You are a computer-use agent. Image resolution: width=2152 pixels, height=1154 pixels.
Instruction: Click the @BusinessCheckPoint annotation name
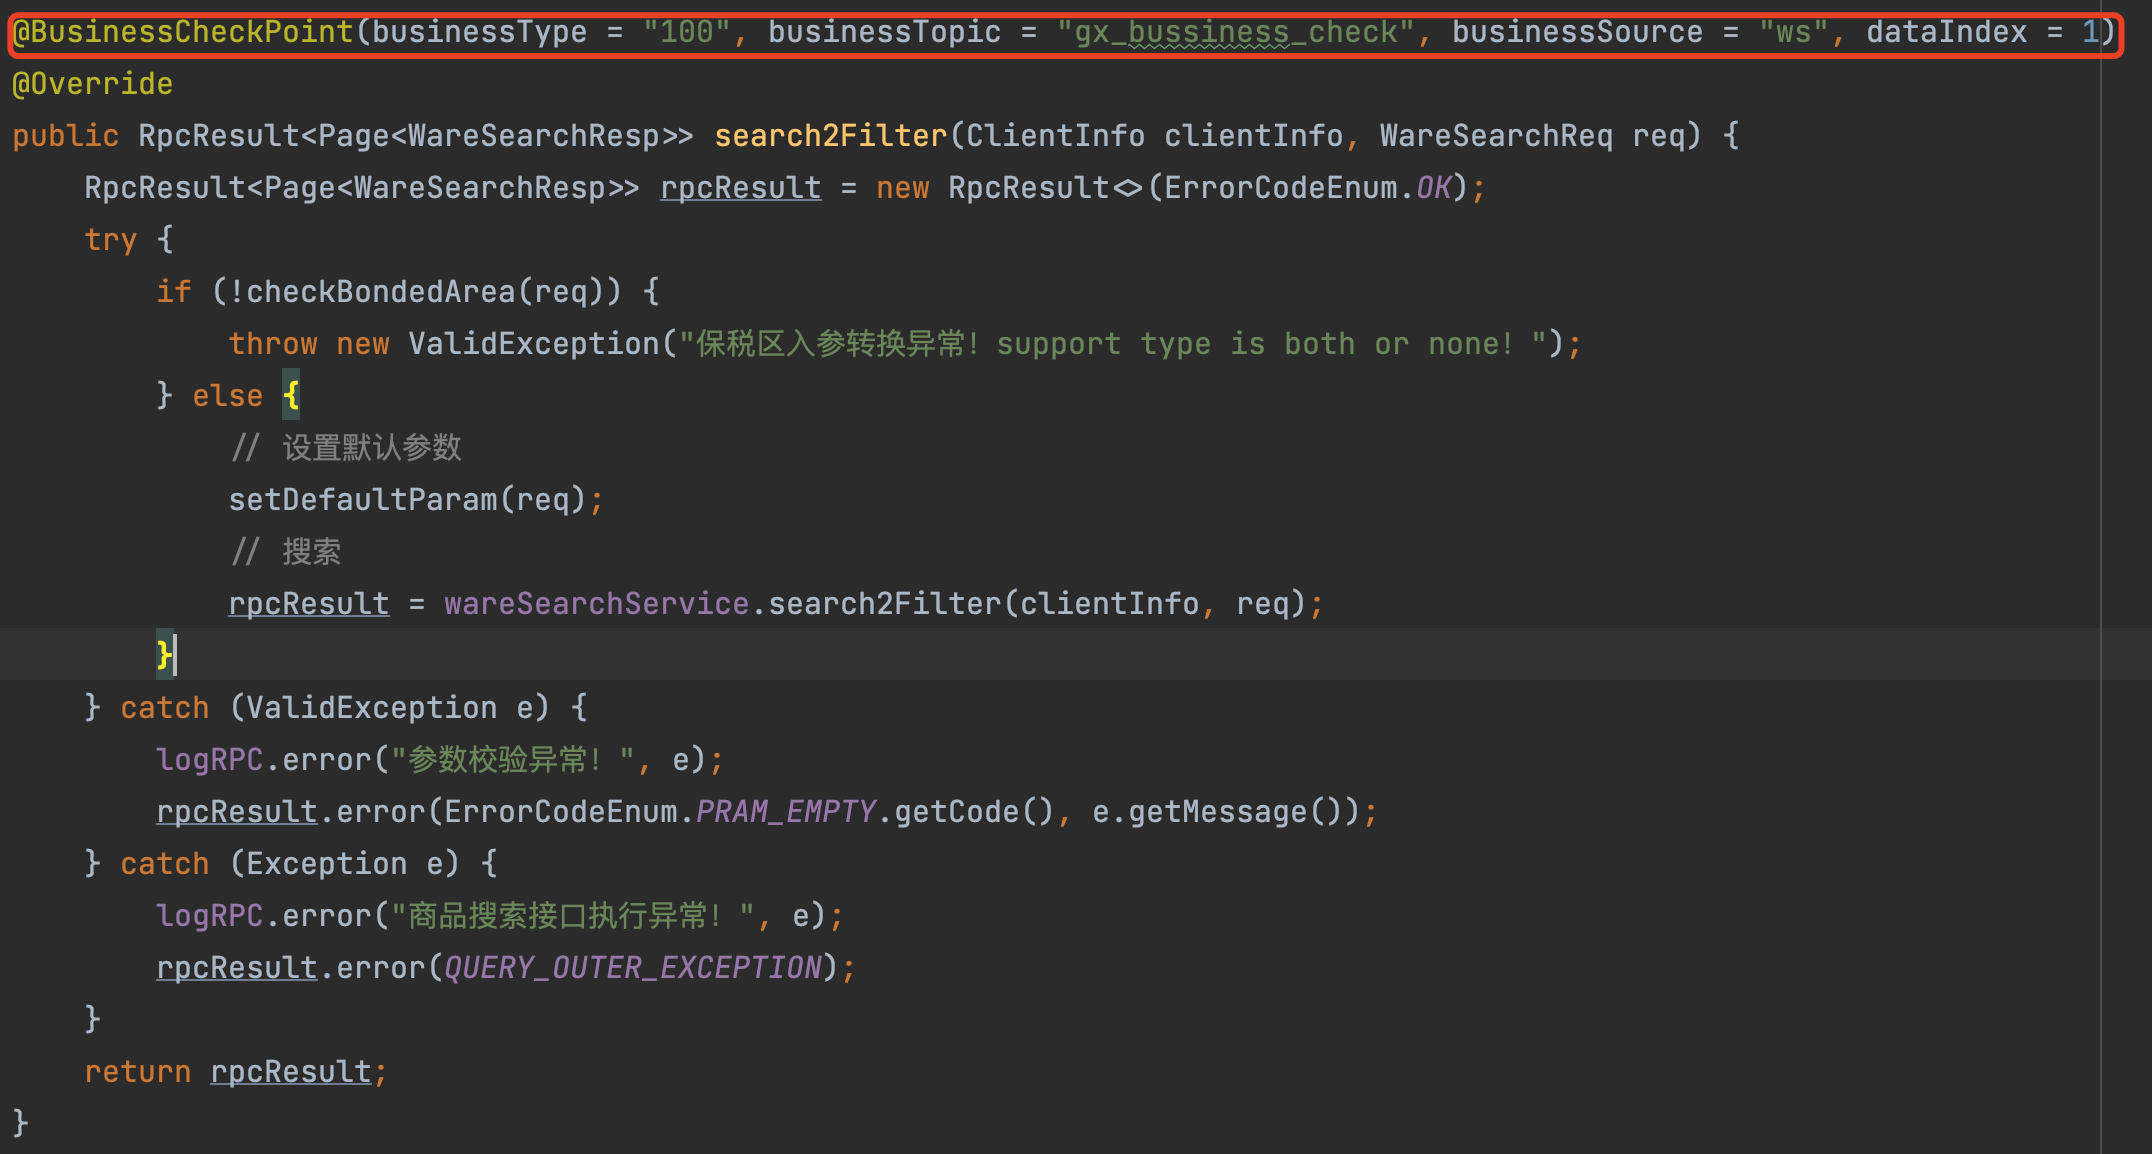pyautogui.click(x=183, y=32)
